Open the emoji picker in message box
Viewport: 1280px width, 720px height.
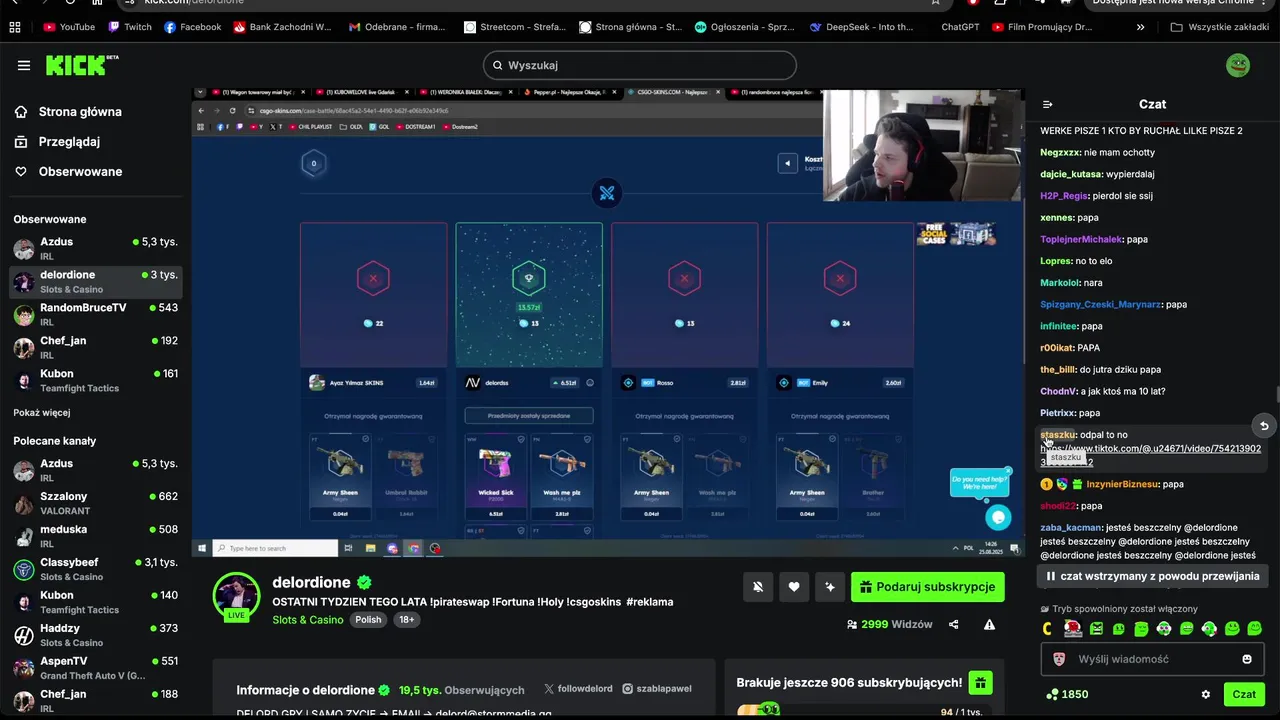pyautogui.click(x=1247, y=659)
